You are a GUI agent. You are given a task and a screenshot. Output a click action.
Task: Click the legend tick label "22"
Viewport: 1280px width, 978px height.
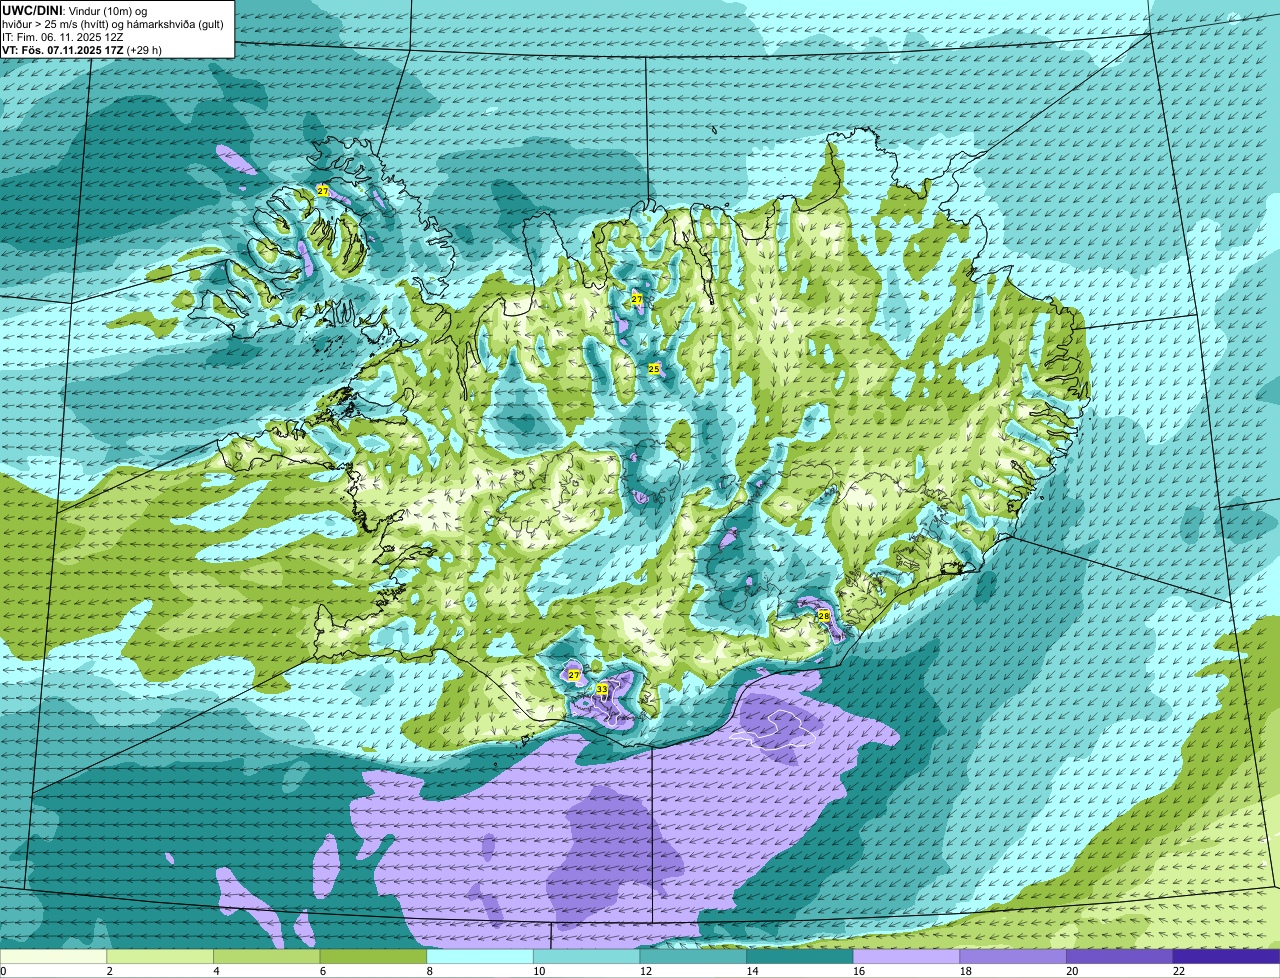click(x=1178, y=971)
